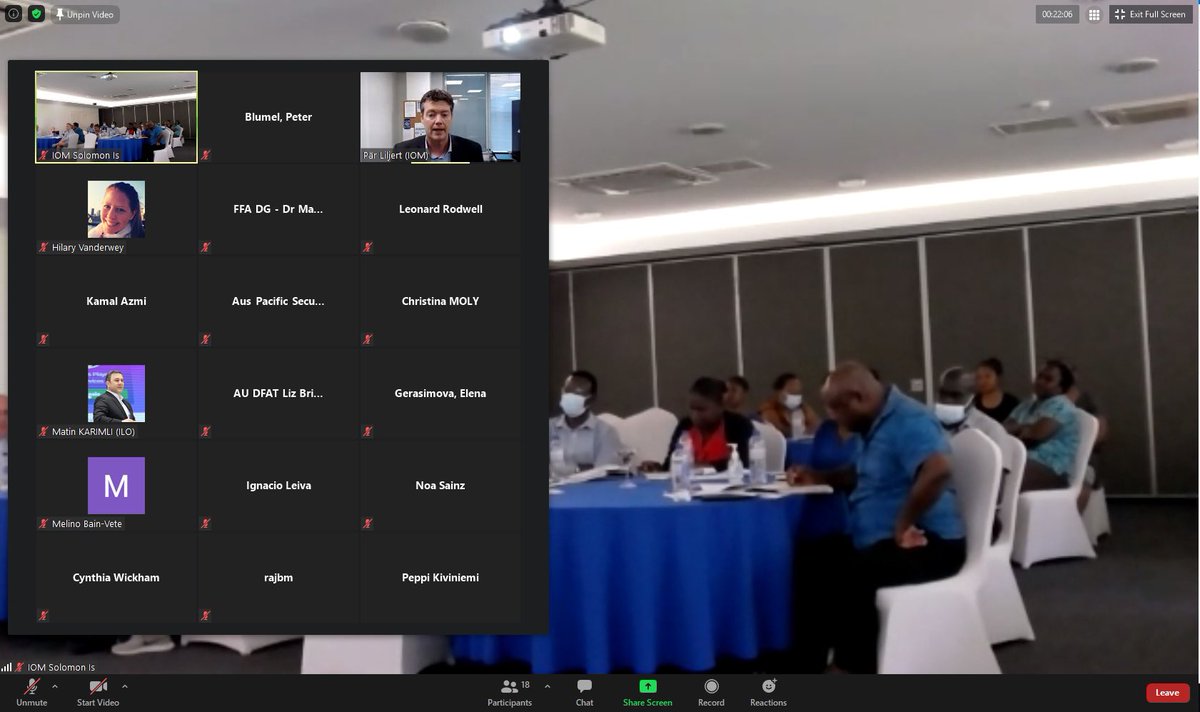The height and width of the screenshot is (712, 1200).
Task: Click muted mic icon on Noa Sainz tile
Action: tap(368, 523)
